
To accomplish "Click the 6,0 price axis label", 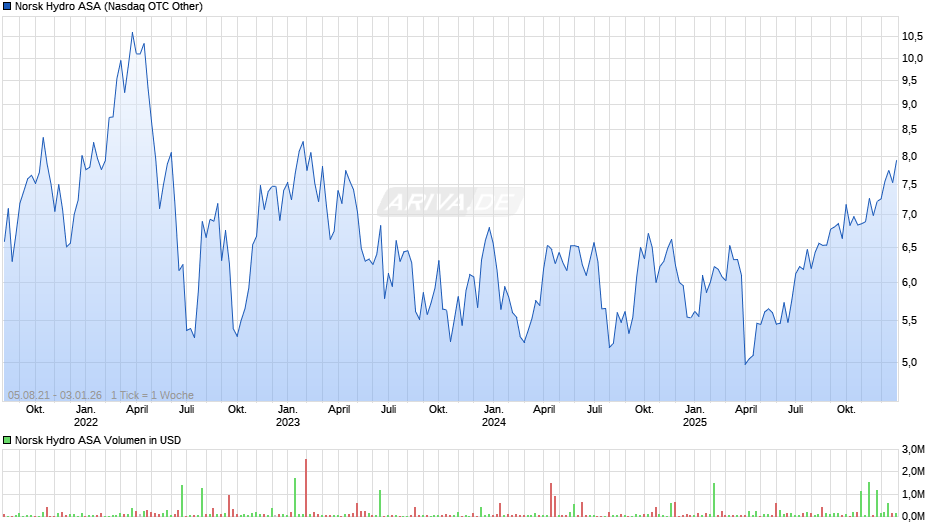I will pos(909,282).
